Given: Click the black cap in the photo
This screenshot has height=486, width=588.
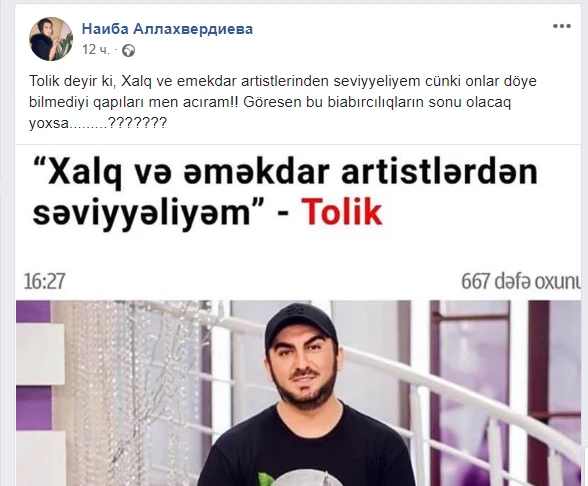Looking at the screenshot, I should click(301, 325).
